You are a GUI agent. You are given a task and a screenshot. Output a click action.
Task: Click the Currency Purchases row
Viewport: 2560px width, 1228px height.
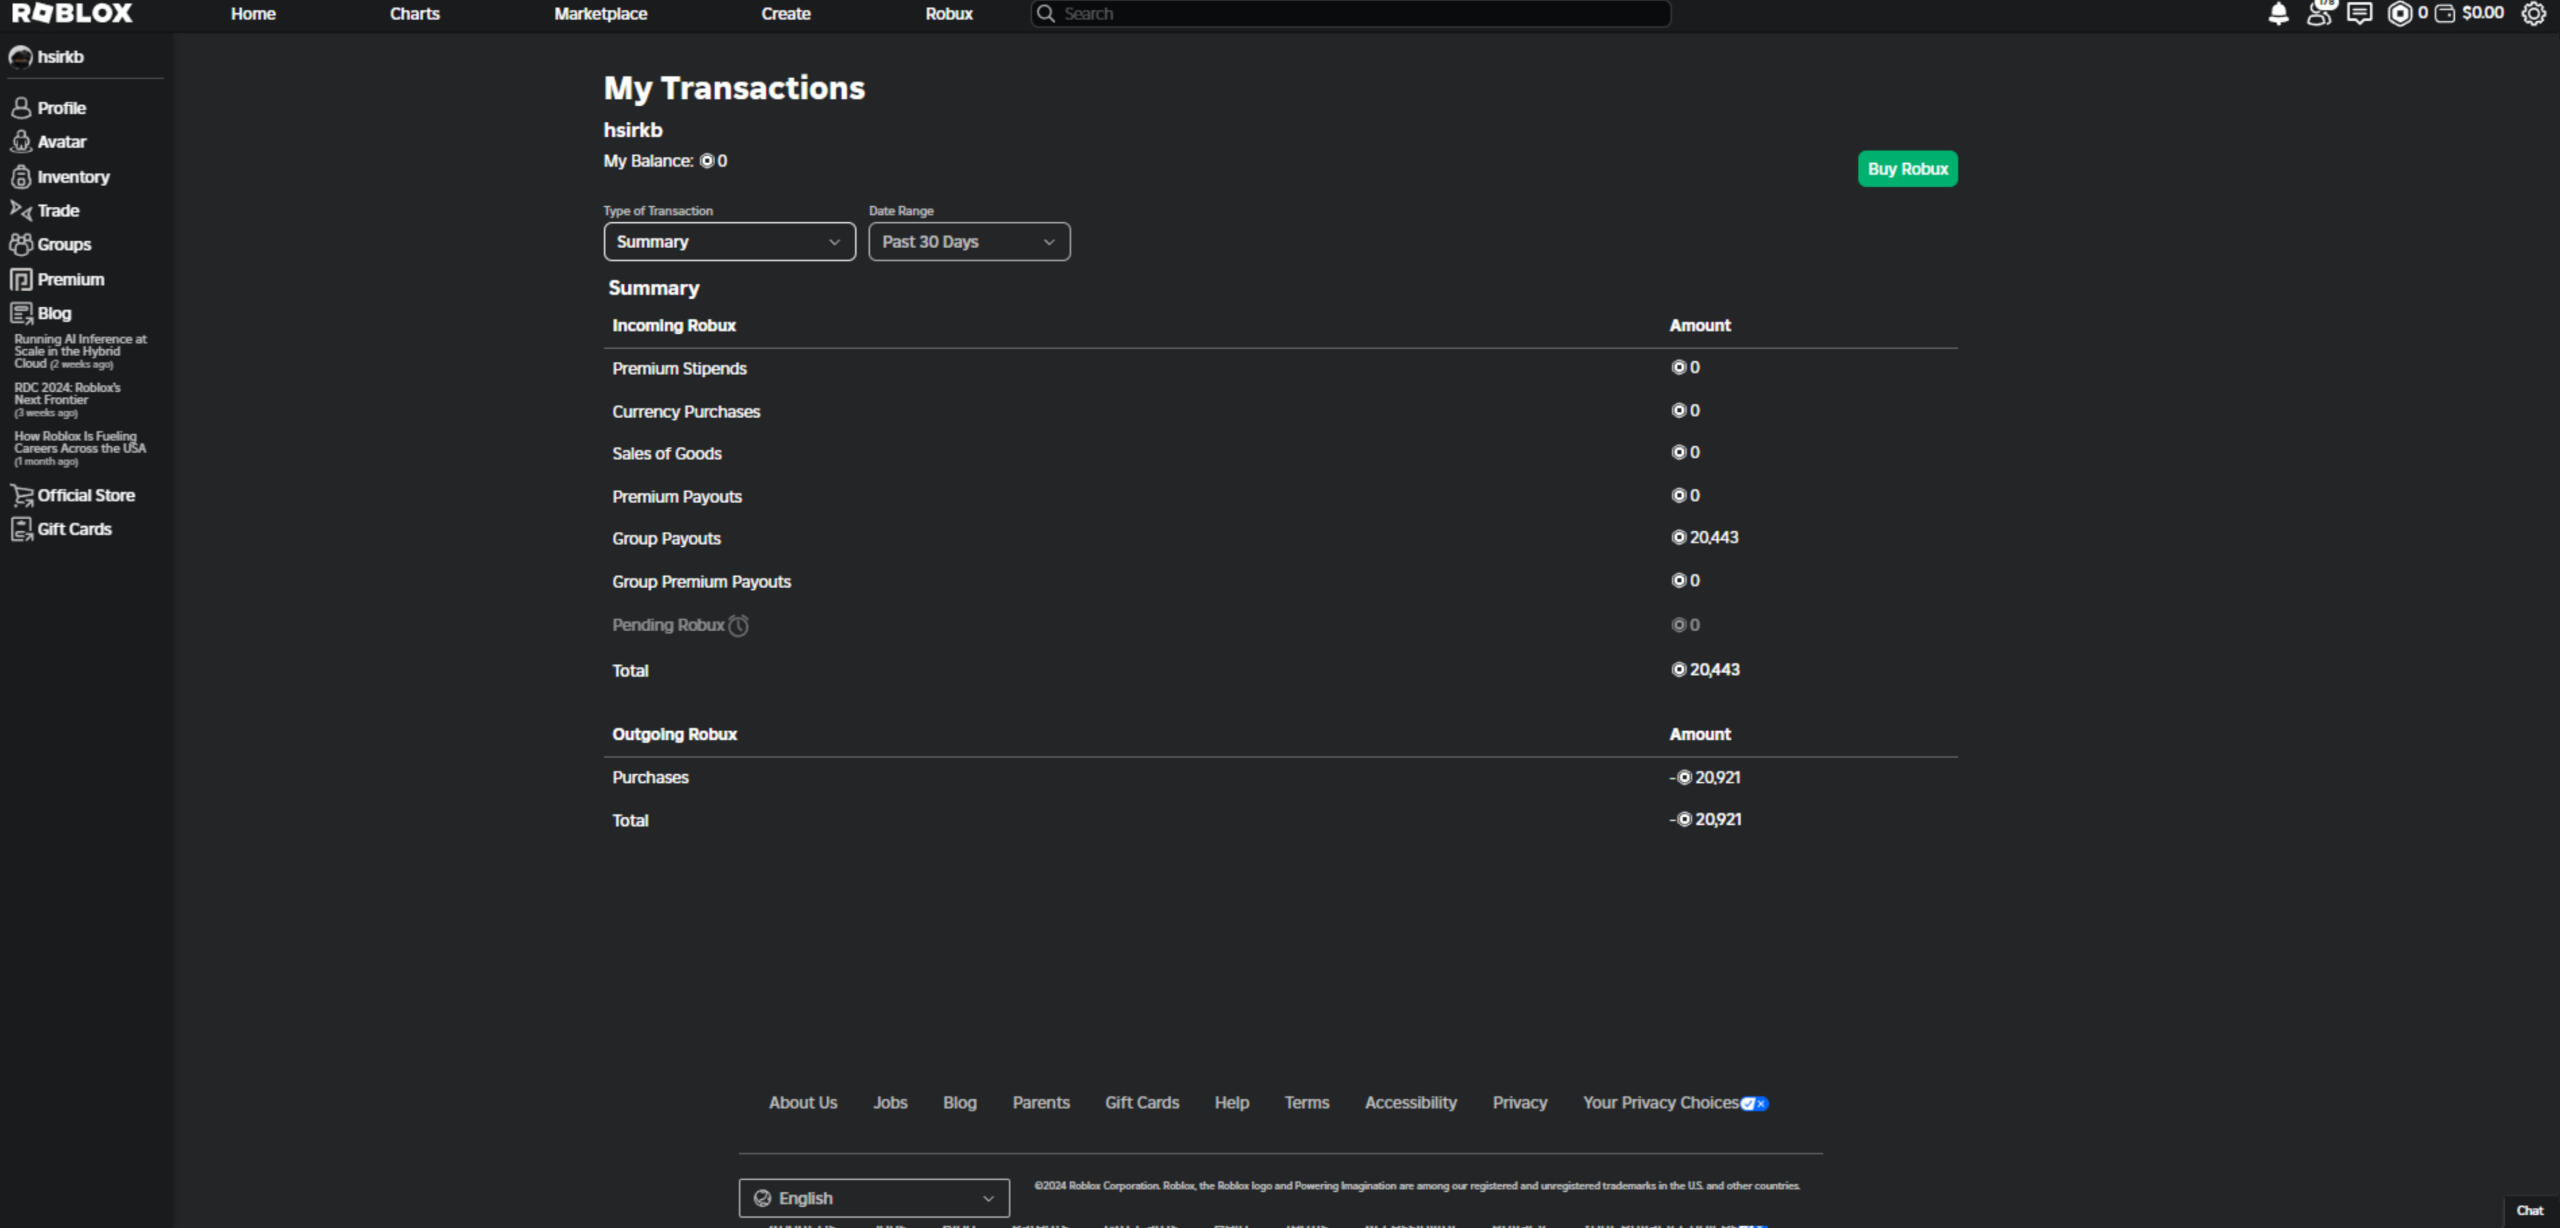point(1280,412)
